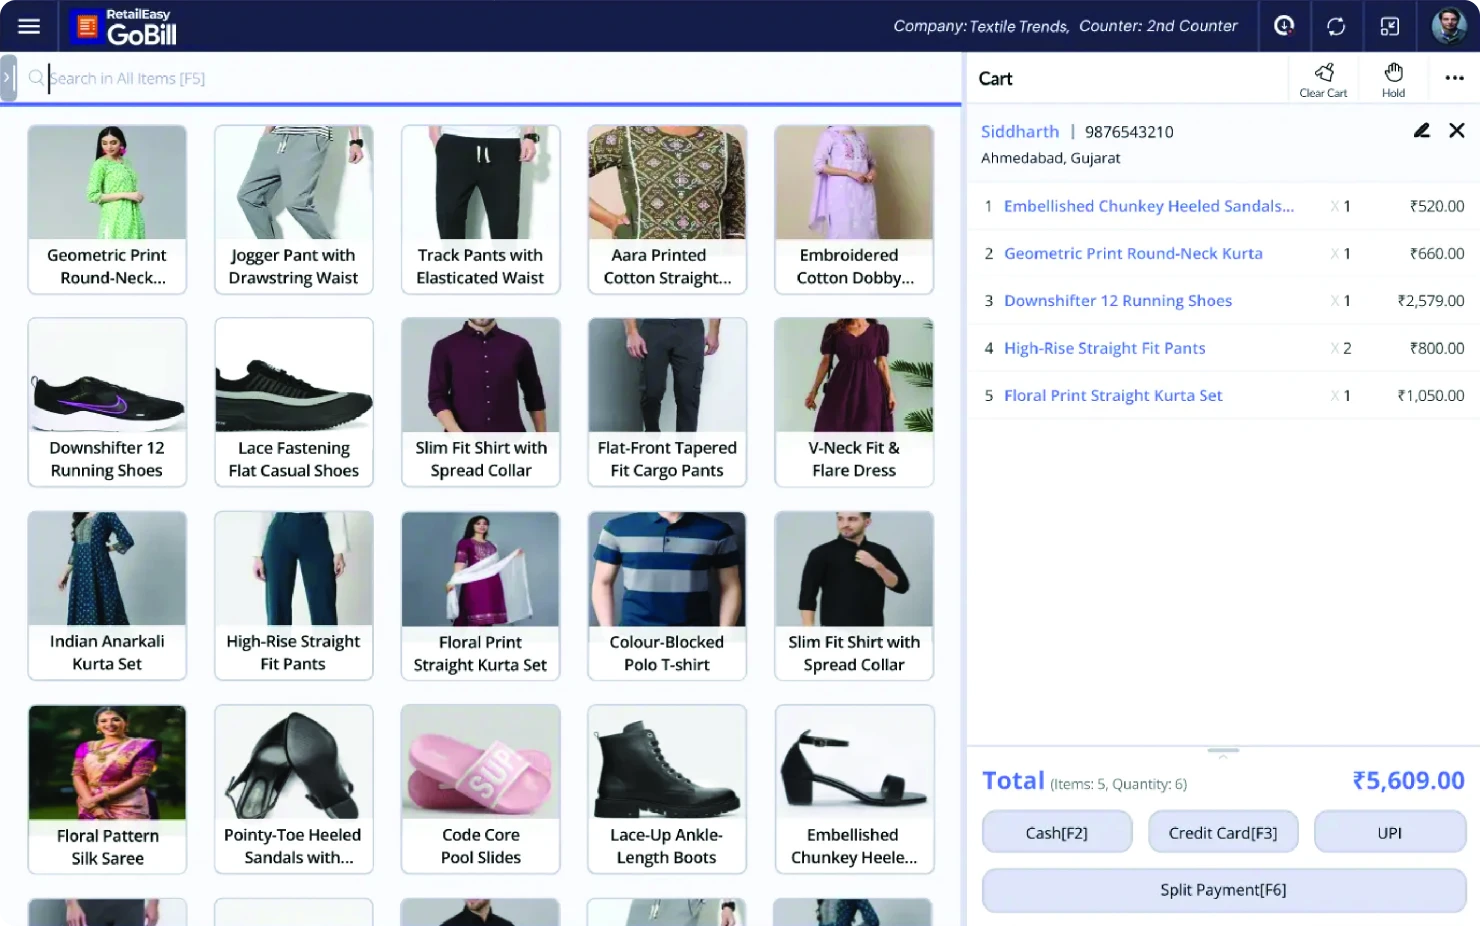
Task: Open the hamburger navigation menu
Action: click(x=29, y=26)
